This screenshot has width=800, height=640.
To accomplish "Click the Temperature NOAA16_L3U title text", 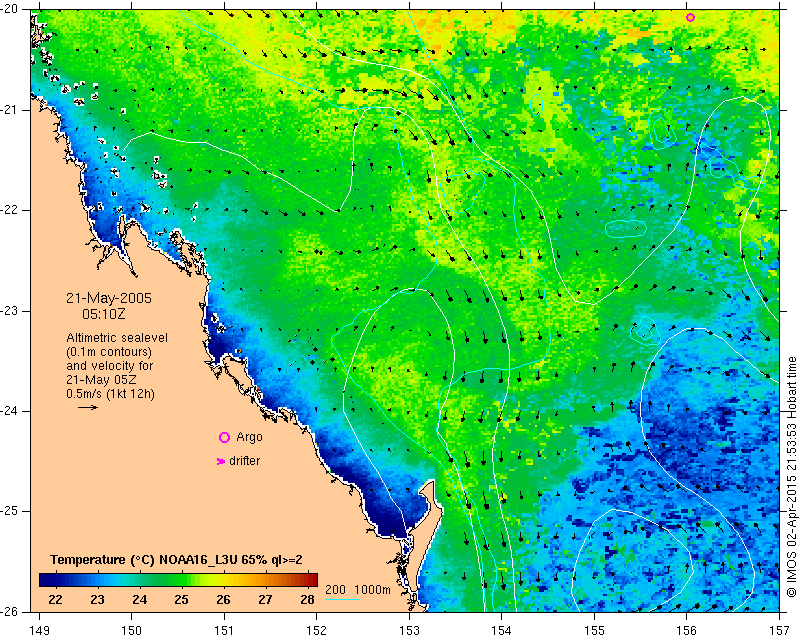I will [x=176, y=559].
